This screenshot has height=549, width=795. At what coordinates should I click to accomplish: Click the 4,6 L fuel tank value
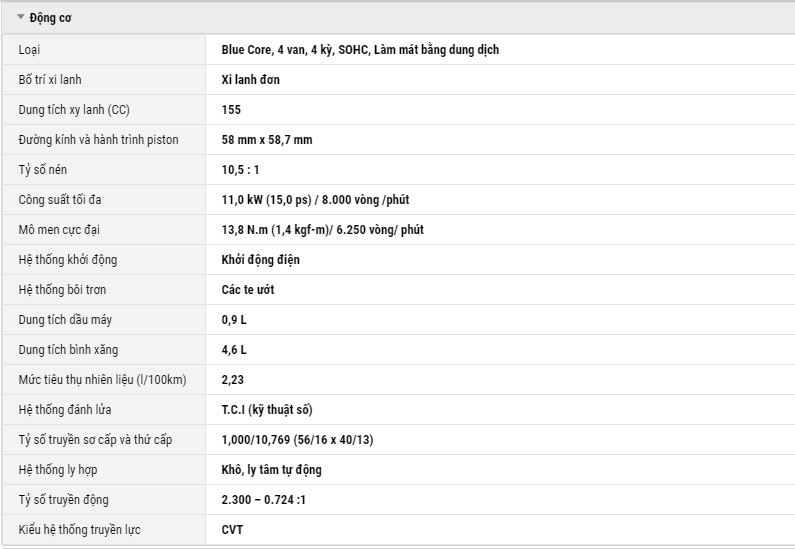point(234,349)
